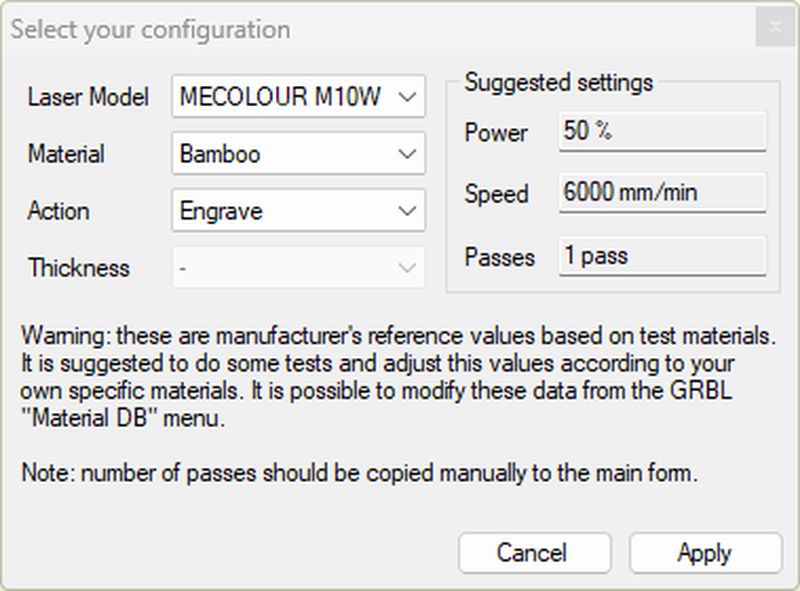The width and height of the screenshot is (800, 591).
Task: Click the Power field showing 50 %
Action: coord(662,132)
